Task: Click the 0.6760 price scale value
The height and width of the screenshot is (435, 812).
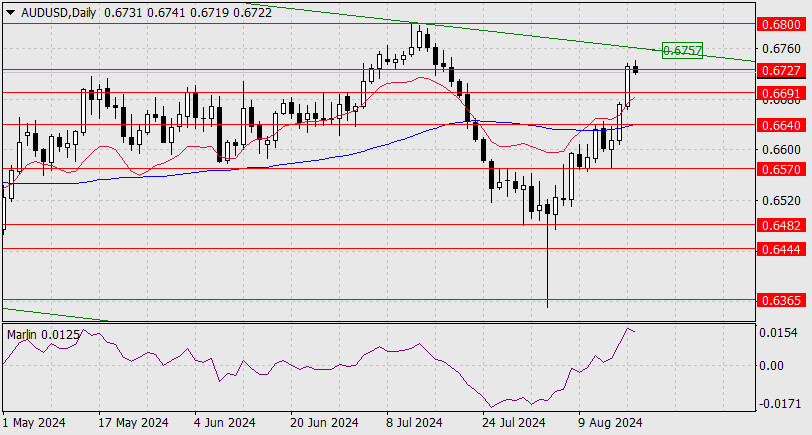Action: point(781,49)
